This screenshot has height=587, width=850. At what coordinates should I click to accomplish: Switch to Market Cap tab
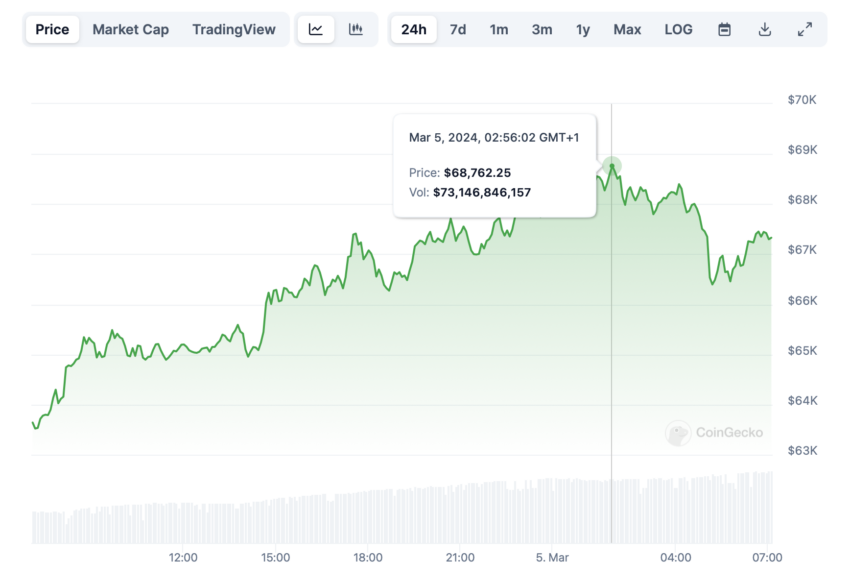(x=131, y=29)
